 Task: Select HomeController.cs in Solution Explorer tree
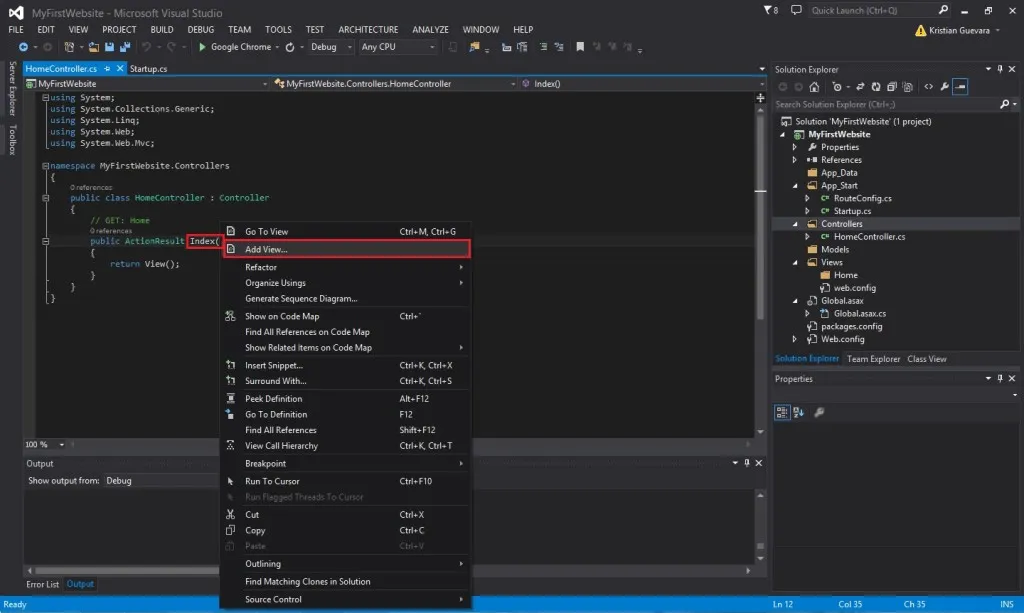tap(869, 237)
